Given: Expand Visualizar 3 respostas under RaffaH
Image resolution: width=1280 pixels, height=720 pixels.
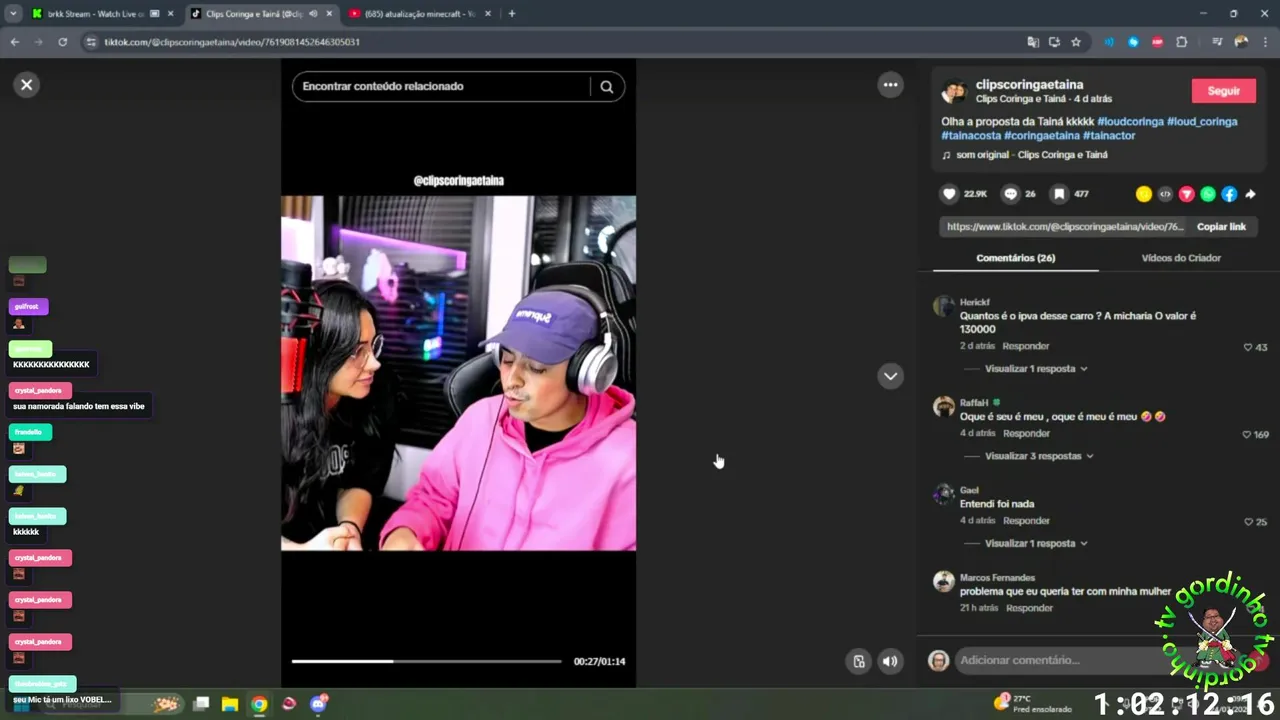Looking at the screenshot, I should [x=1039, y=456].
